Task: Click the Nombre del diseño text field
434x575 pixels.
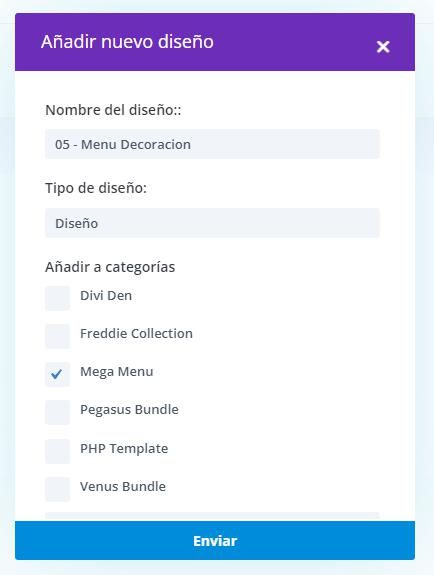Action: pyautogui.click(x=212, y=144)
